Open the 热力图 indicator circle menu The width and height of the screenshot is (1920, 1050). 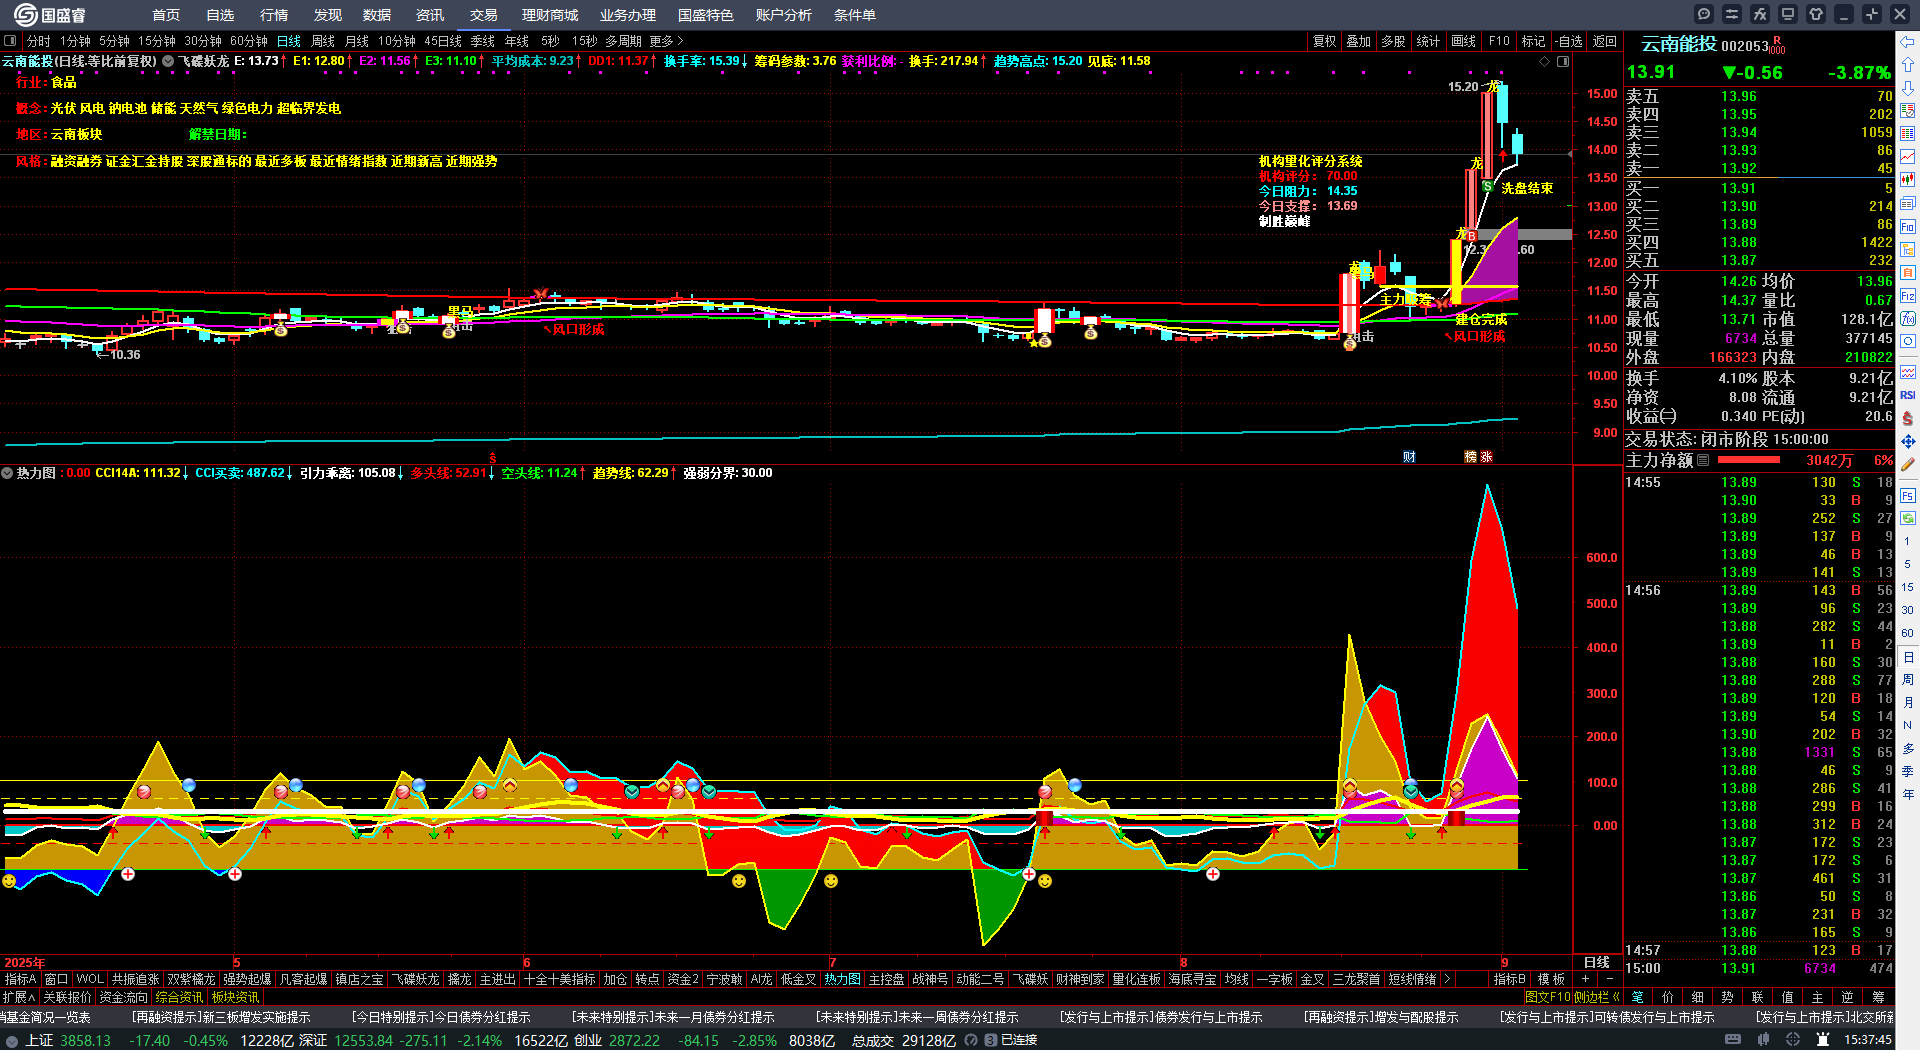point(7,473)
